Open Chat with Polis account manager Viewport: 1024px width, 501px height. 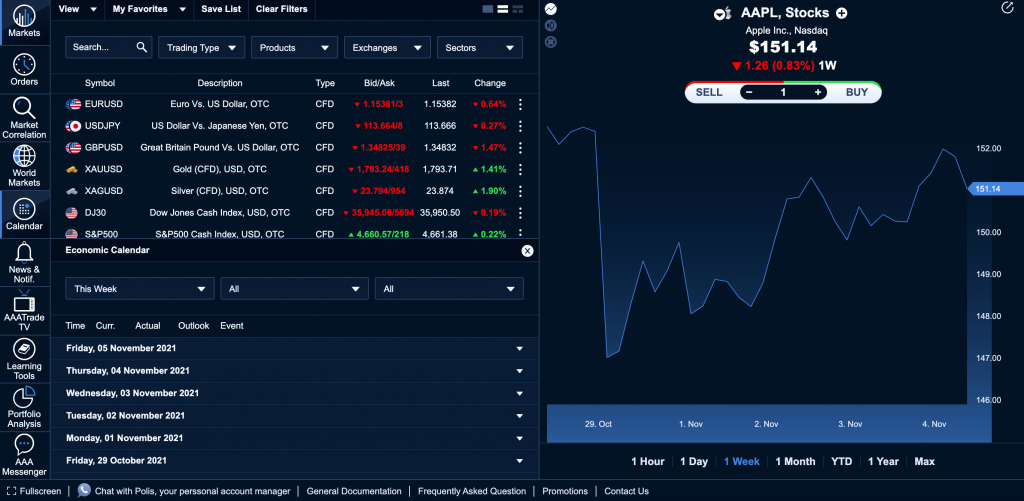click(184, 491)
